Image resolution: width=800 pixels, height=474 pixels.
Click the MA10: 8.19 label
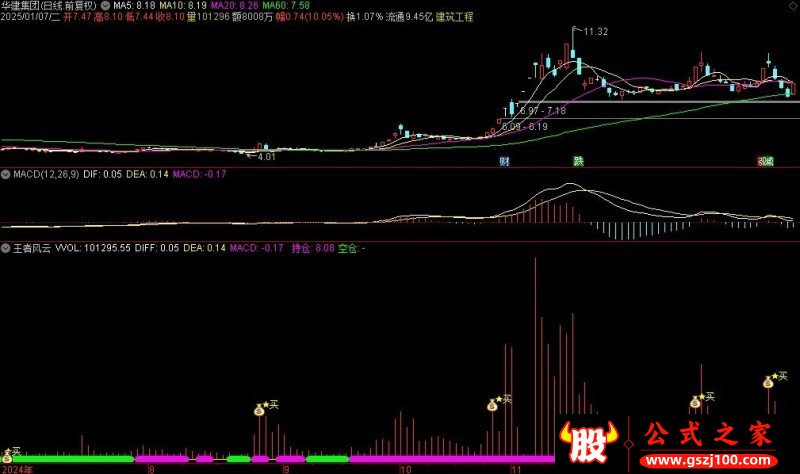pos(183,6)
